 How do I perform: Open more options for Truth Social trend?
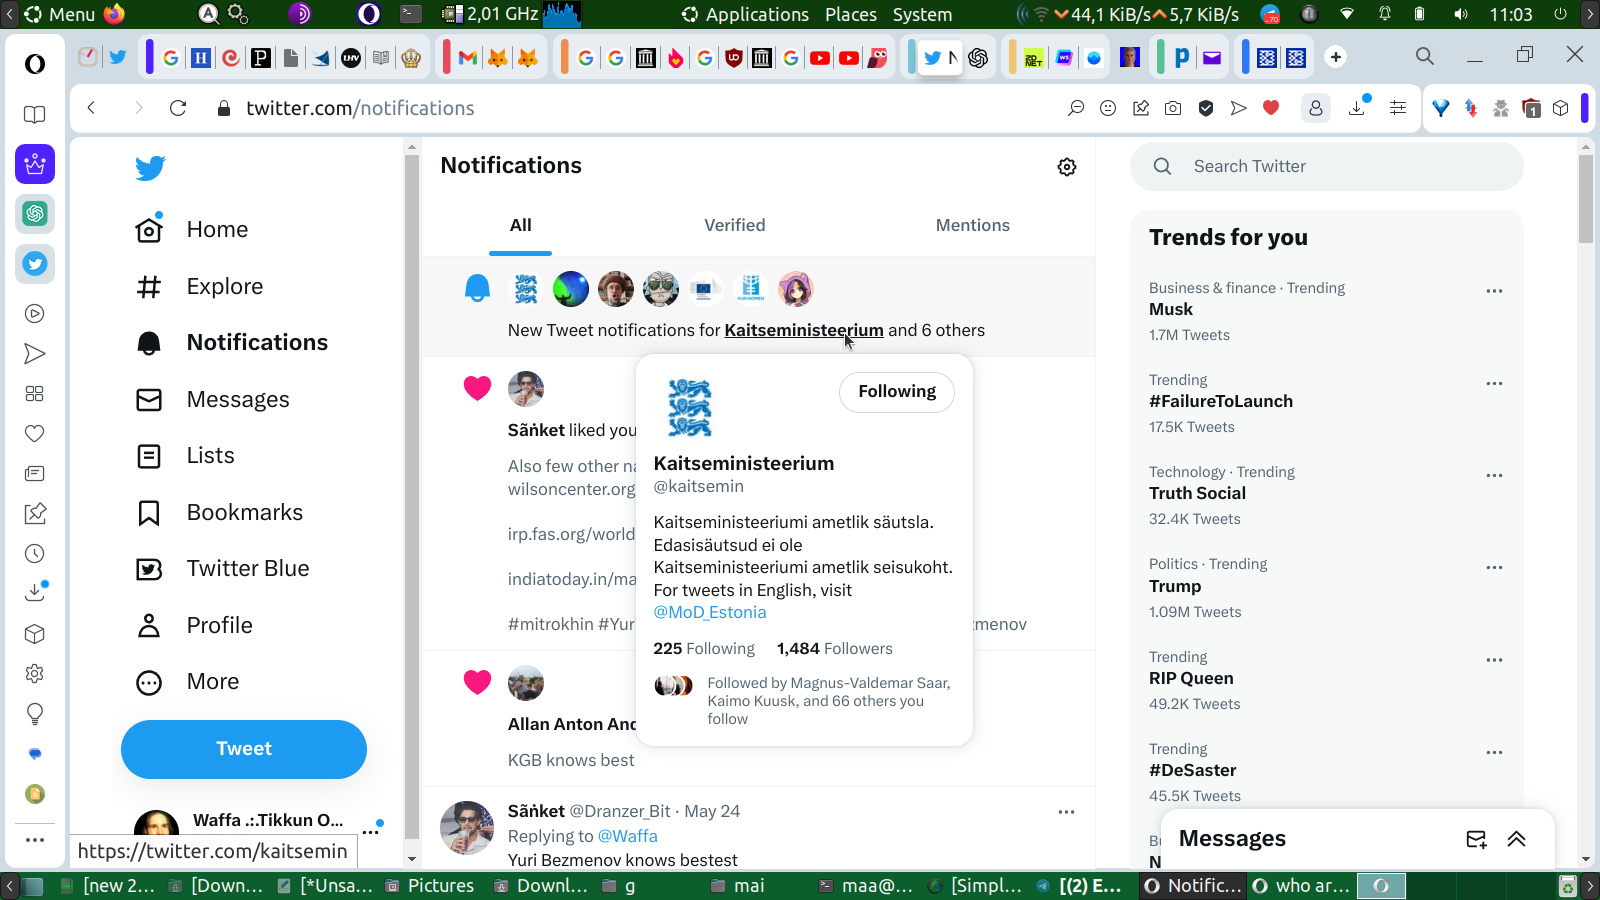pos(1494,475)
